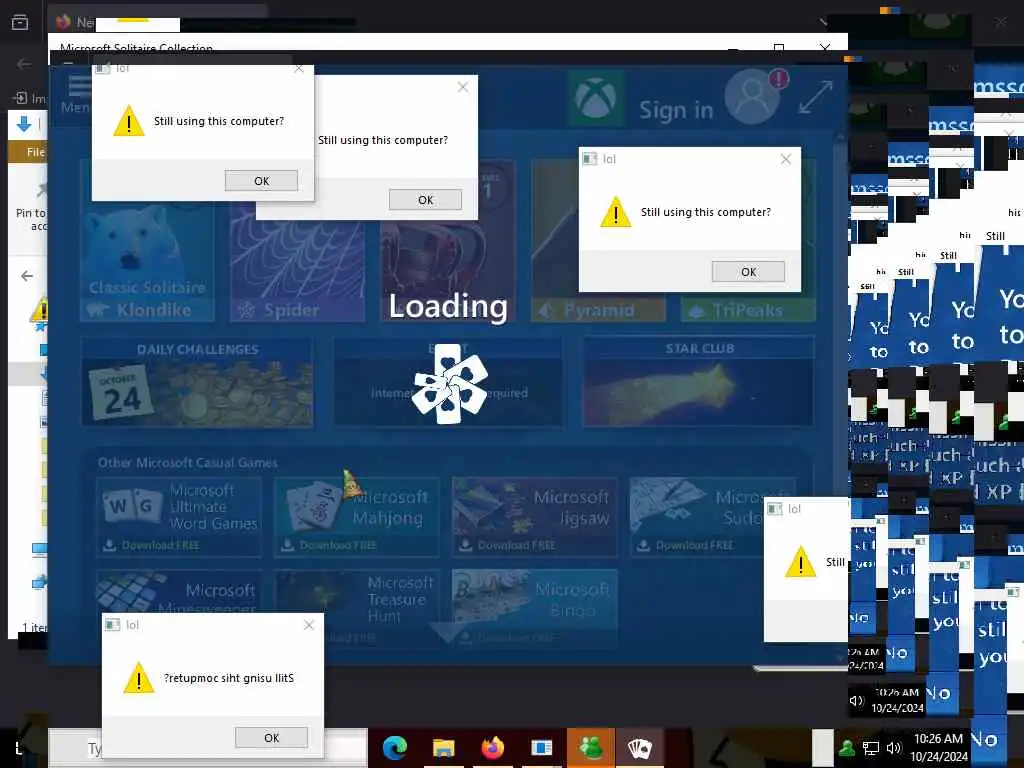Click the fullscreen arrows icon in Solitaire

[816, 97]
